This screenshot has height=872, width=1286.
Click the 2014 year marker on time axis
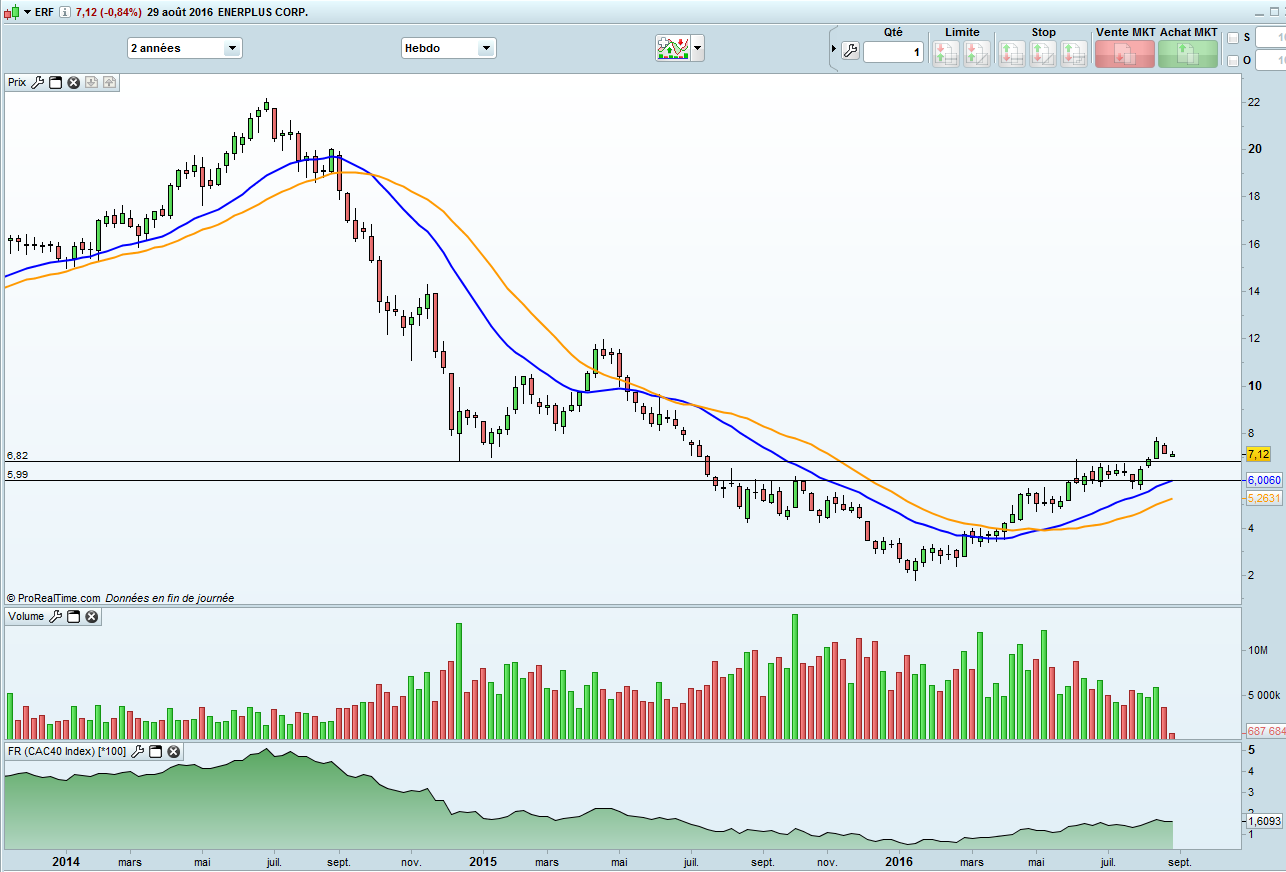66,861
